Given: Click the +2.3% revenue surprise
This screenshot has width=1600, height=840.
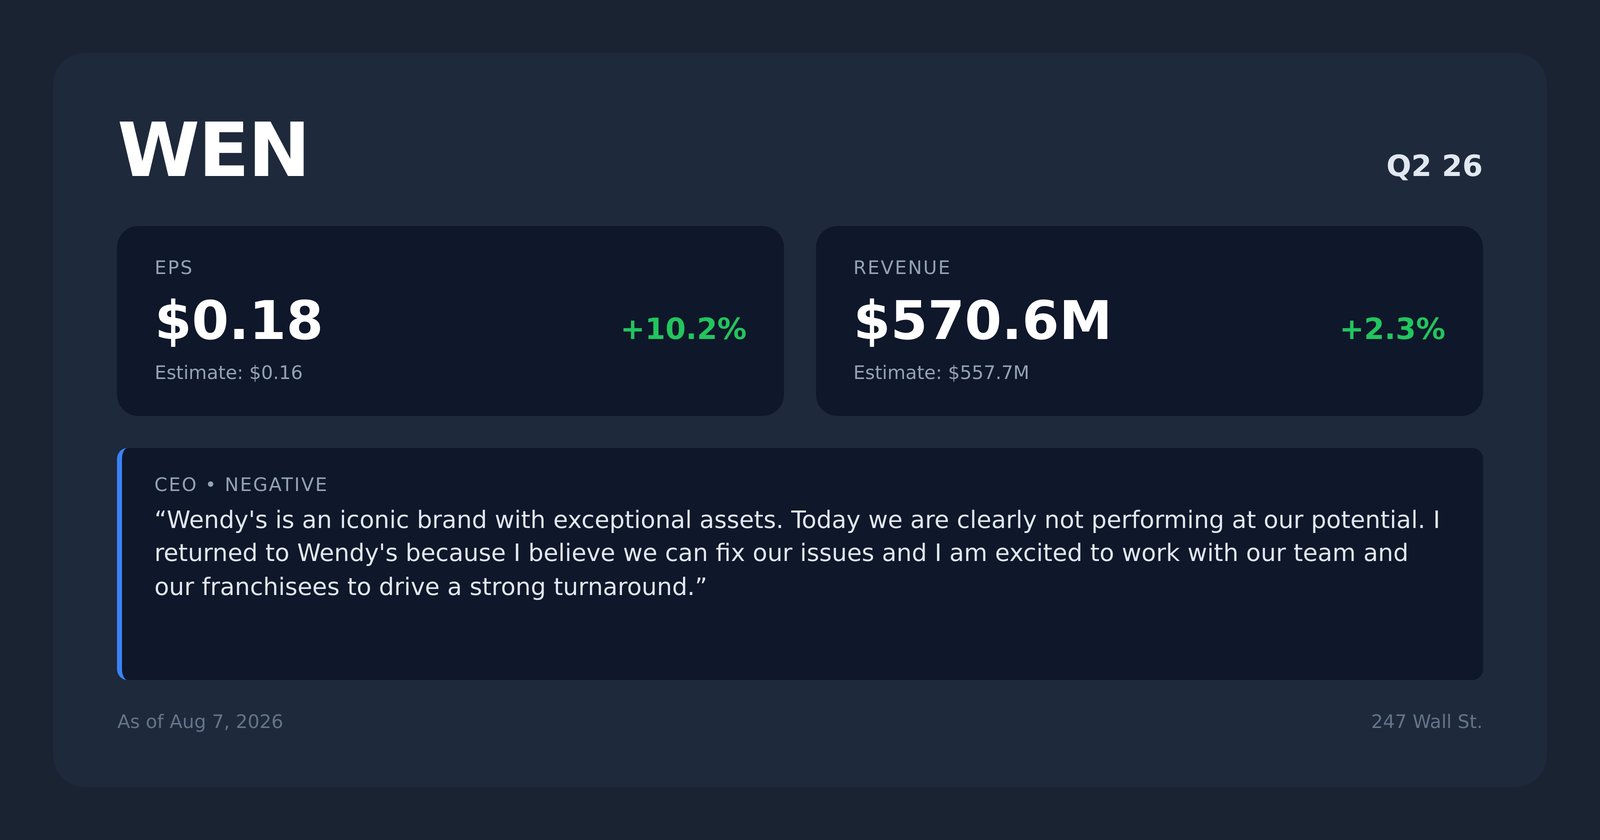Looking at the screenshot, I should point(1392,329).
